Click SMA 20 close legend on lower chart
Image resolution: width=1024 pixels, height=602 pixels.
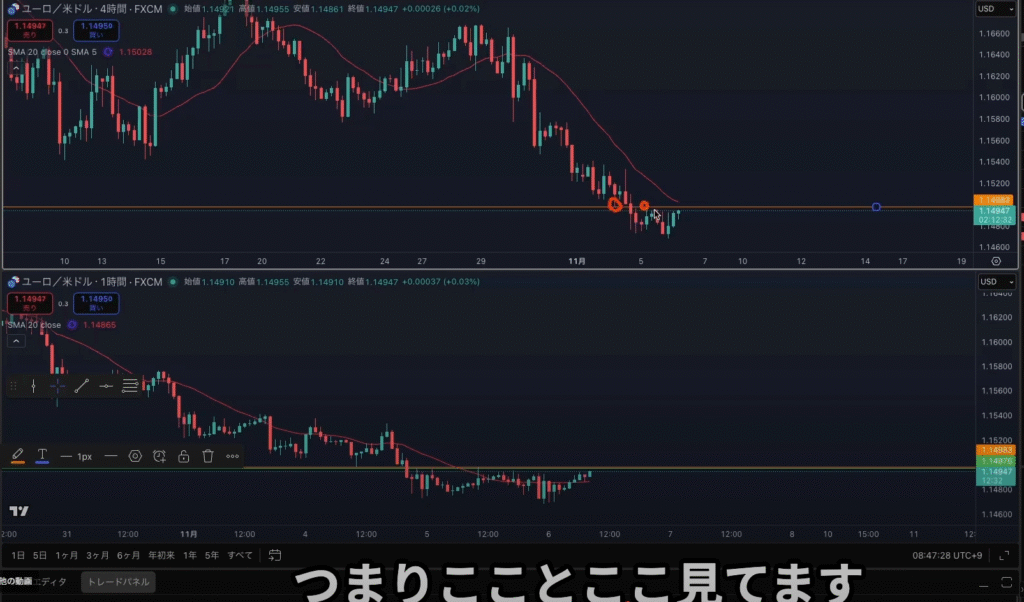pyautogui.click(x=34, y=325)
